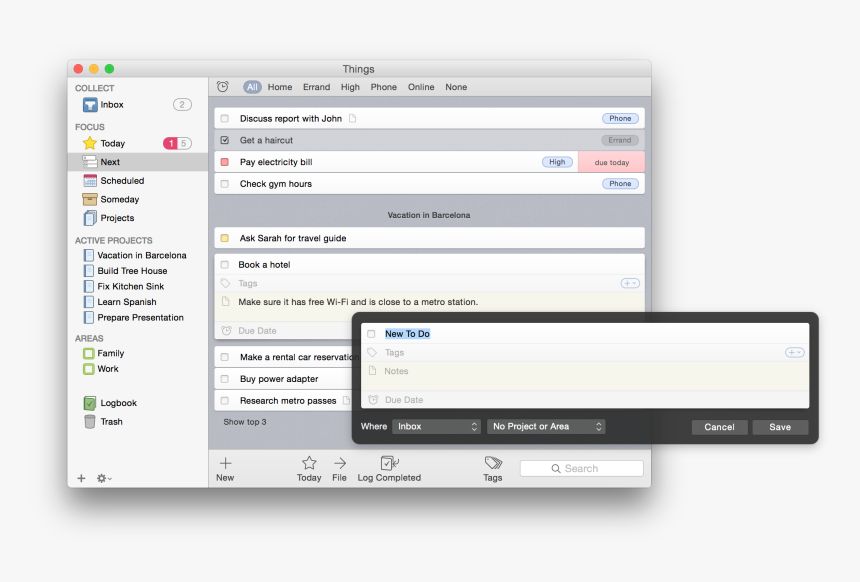Filter by Home tag
The width and height of the screenshot is (860, 582).
(x=280, y=87)
